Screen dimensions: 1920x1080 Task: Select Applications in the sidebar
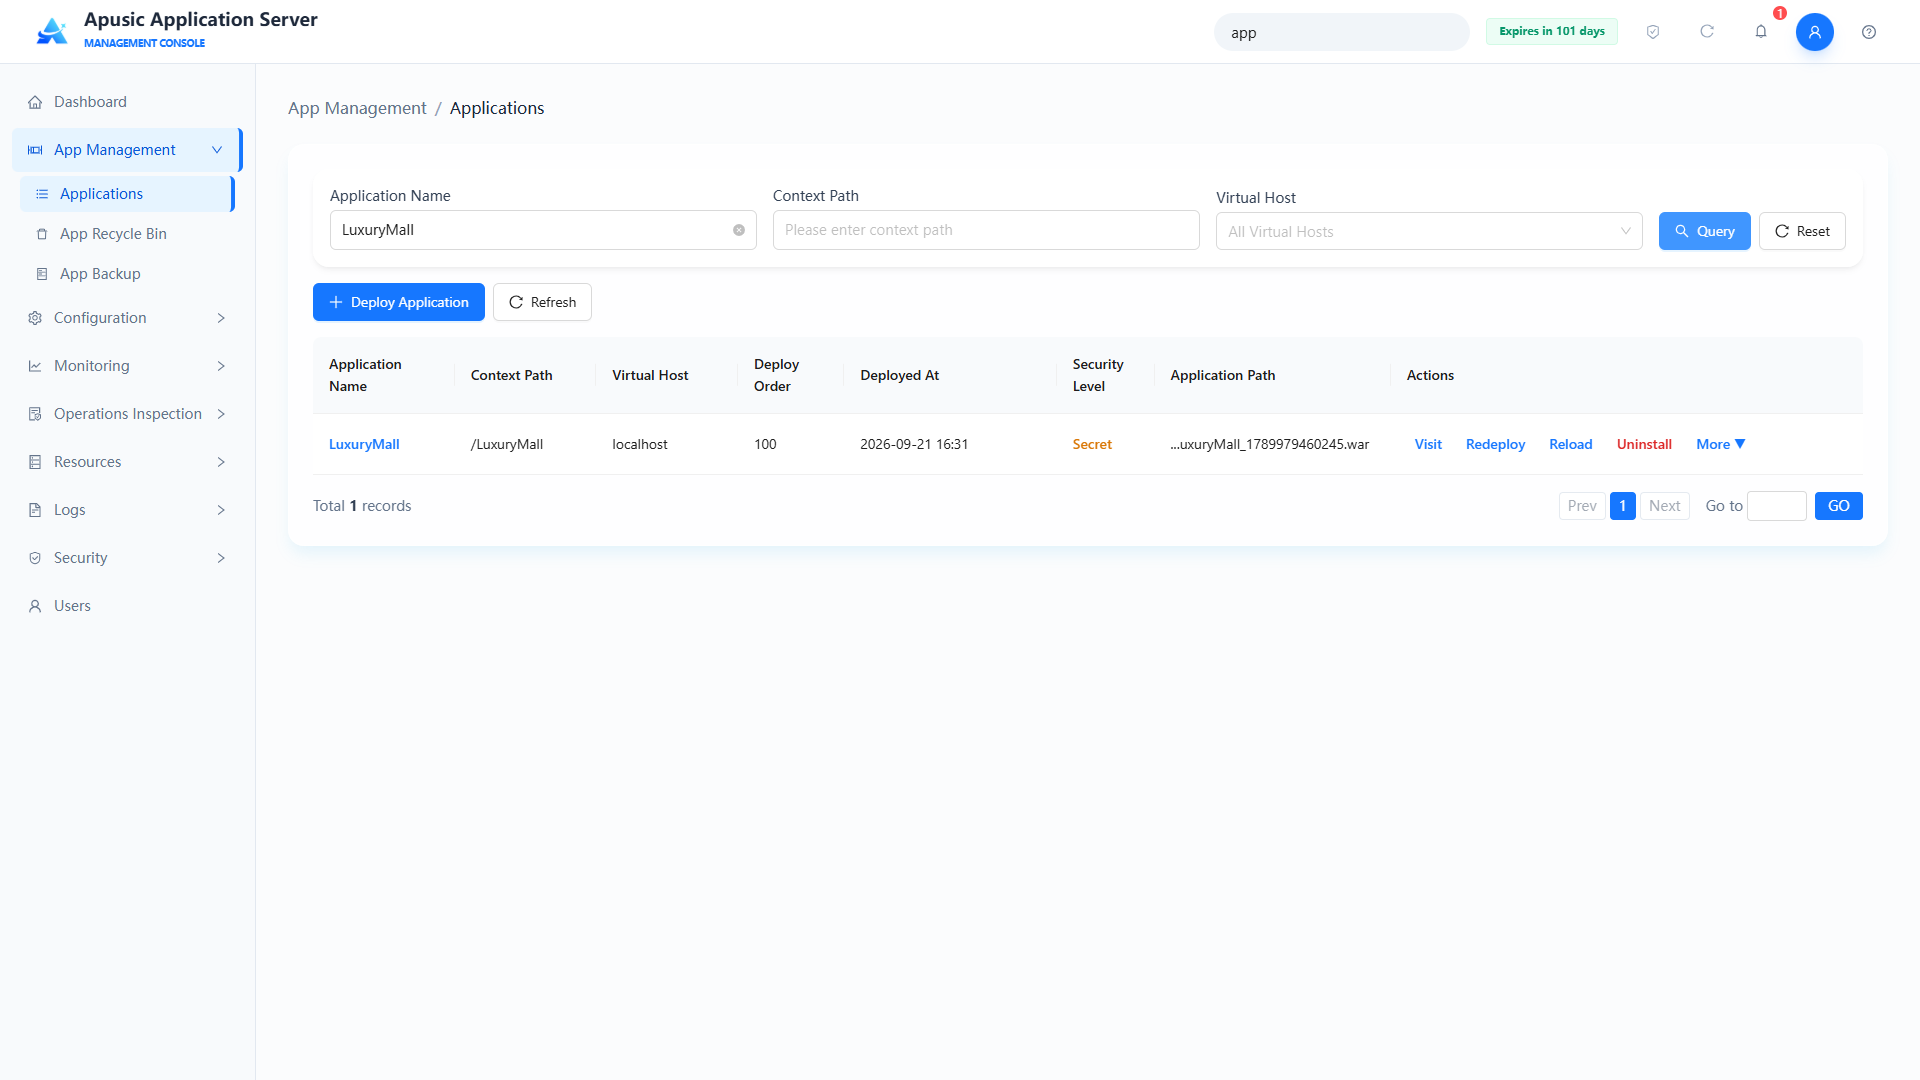pyautogui.click(x=127, y=194)
